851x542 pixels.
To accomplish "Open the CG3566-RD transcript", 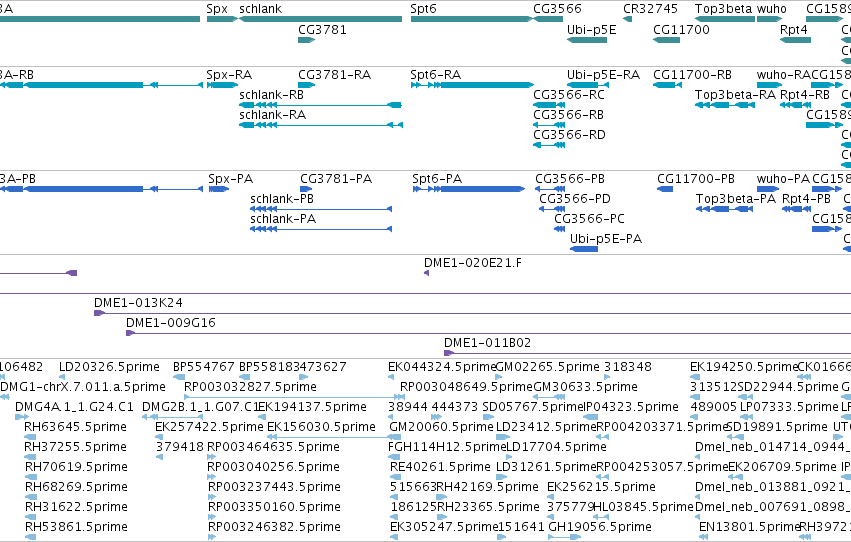I will click(x=549, y=145).
